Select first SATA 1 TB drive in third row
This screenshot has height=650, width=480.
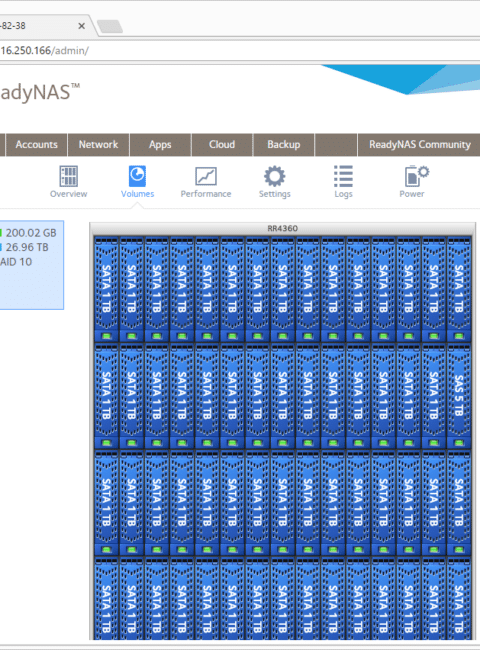coord(107,503)
